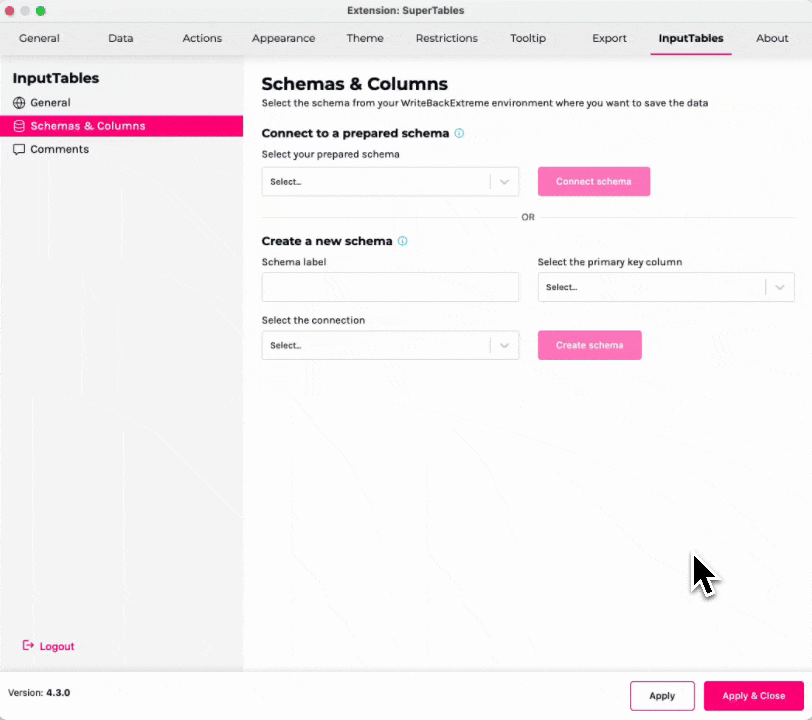Expand the primary key column dropdown
812x720 pixels.
click(666, 287)
